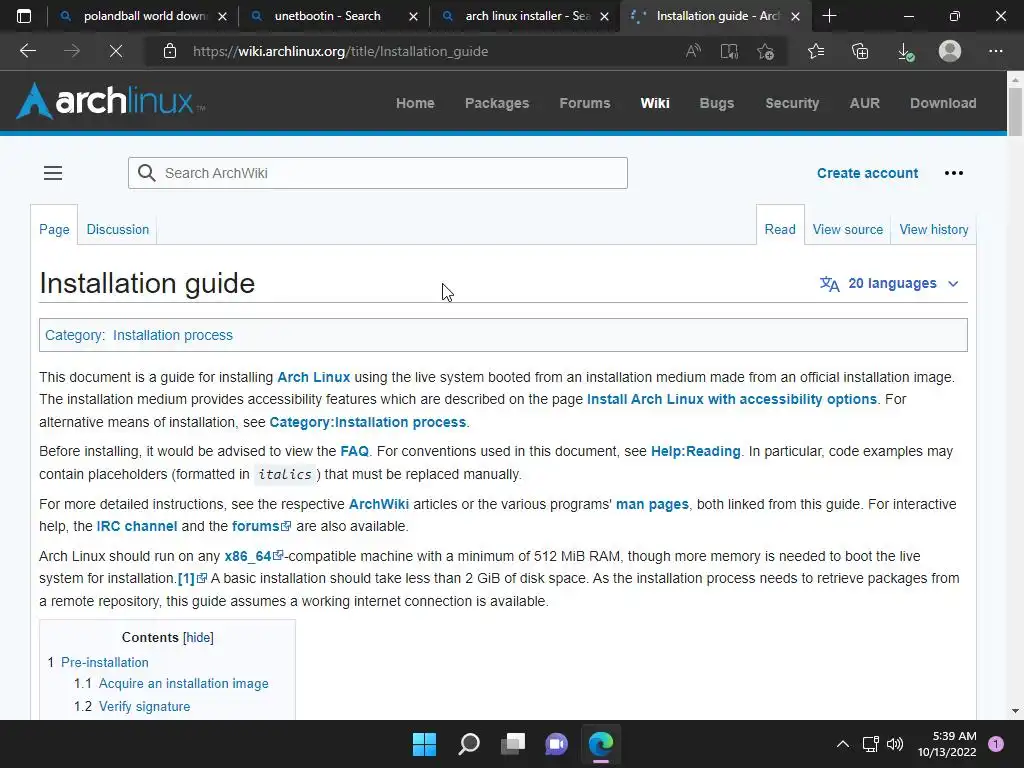Open the FAQ link
The height and width of the screenshot is (768, 1024).
355,451
